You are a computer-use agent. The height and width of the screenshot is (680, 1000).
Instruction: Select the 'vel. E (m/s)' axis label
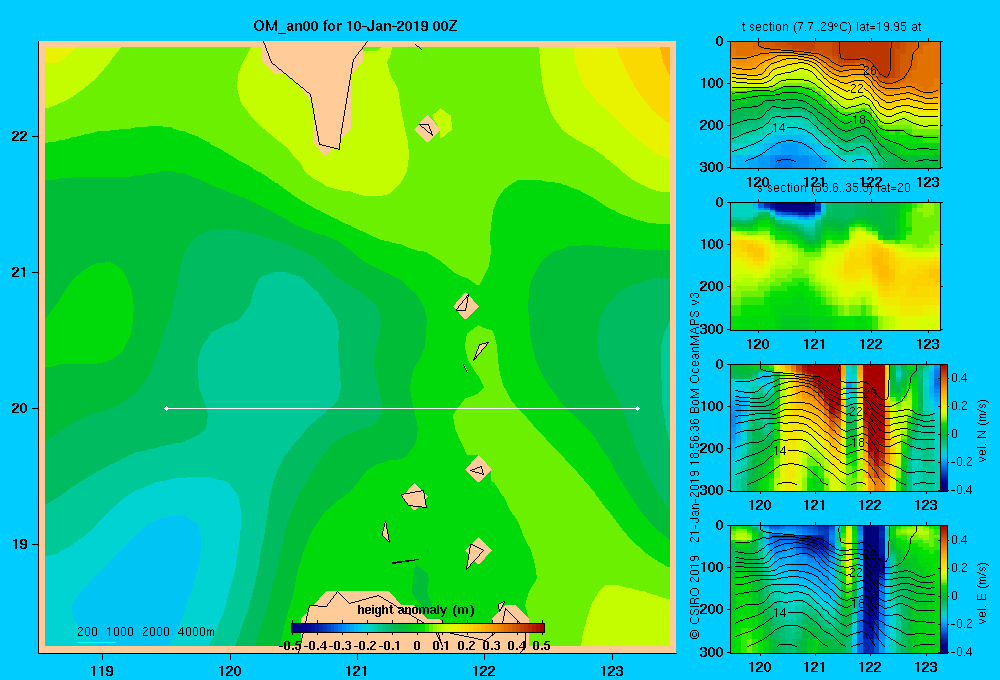pos(982,593)
